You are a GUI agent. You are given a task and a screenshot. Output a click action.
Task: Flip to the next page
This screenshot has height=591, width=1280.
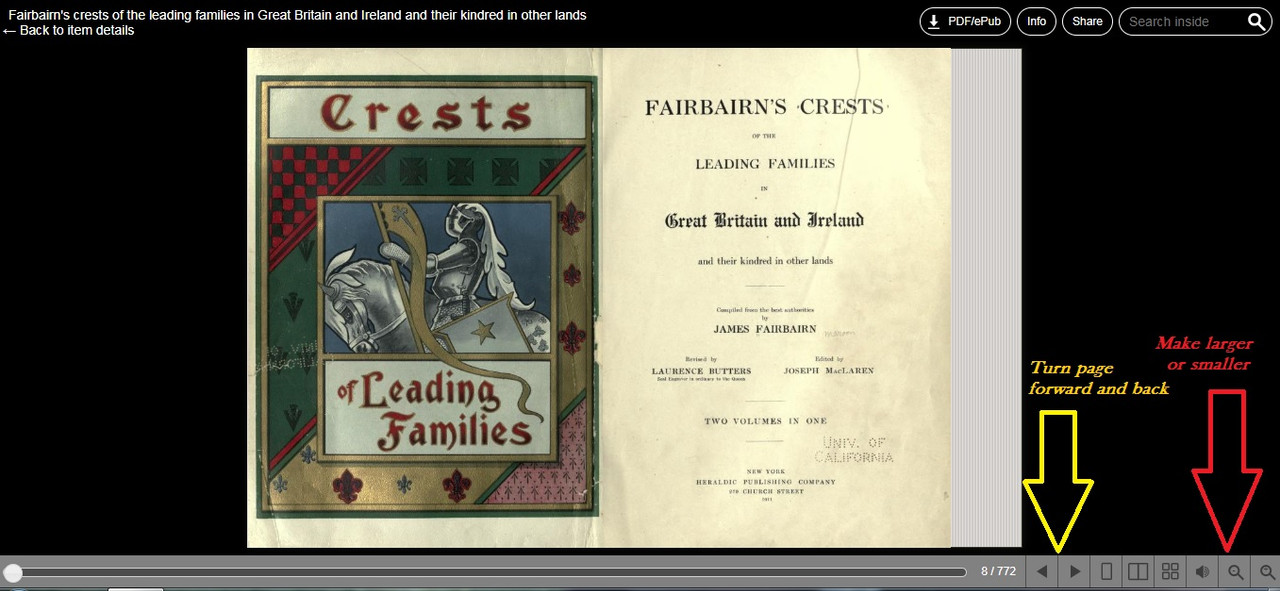pos(1075,572)
